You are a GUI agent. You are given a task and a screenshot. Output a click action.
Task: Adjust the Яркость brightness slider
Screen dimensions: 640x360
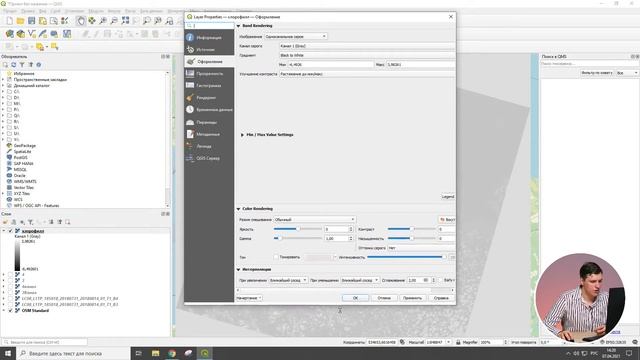tap(298, 229)
